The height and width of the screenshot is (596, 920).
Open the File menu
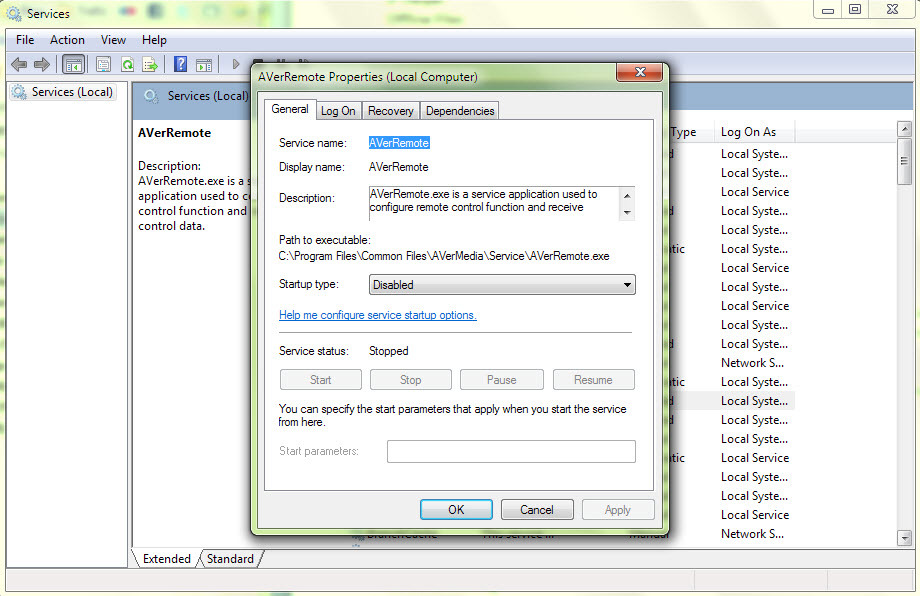tap(25, 40)
